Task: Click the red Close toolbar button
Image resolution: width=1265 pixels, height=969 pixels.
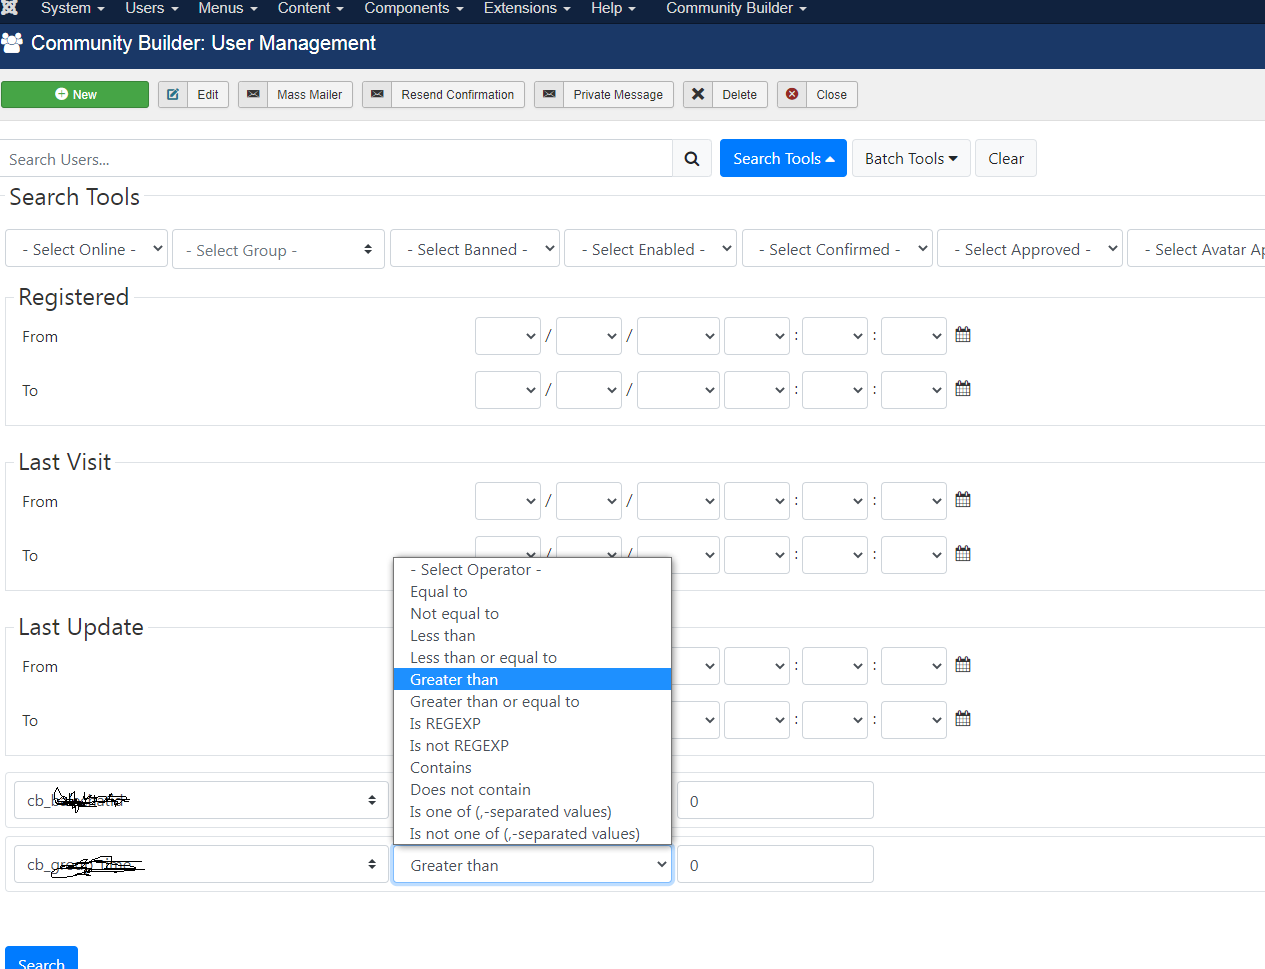Action: coord(817,95)
